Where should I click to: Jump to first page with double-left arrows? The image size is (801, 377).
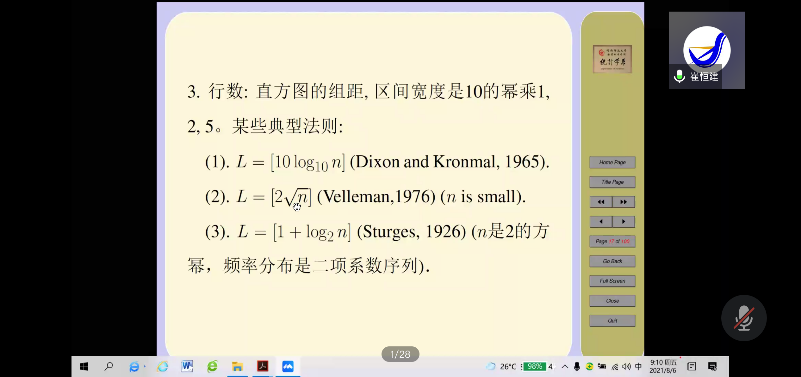click(601, 202)
